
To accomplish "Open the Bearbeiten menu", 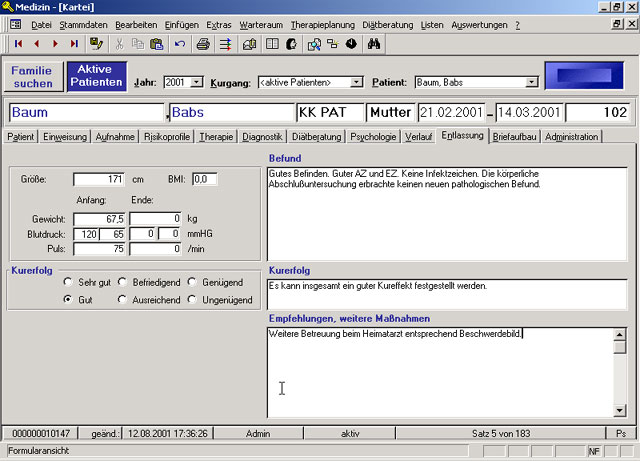I will click(136, 25).
